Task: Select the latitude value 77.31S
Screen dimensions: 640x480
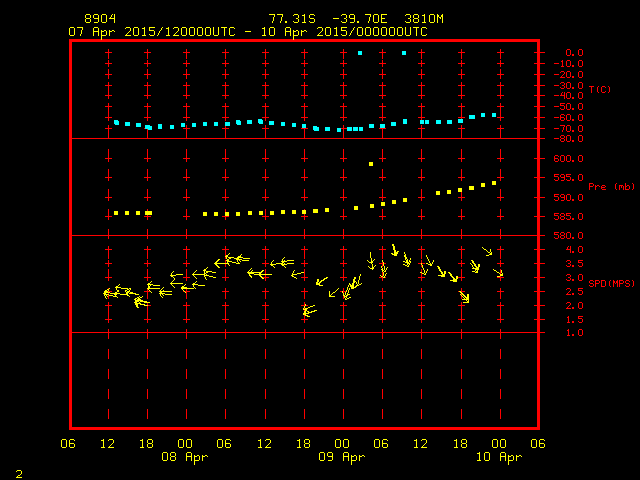Action: [292, 19]
